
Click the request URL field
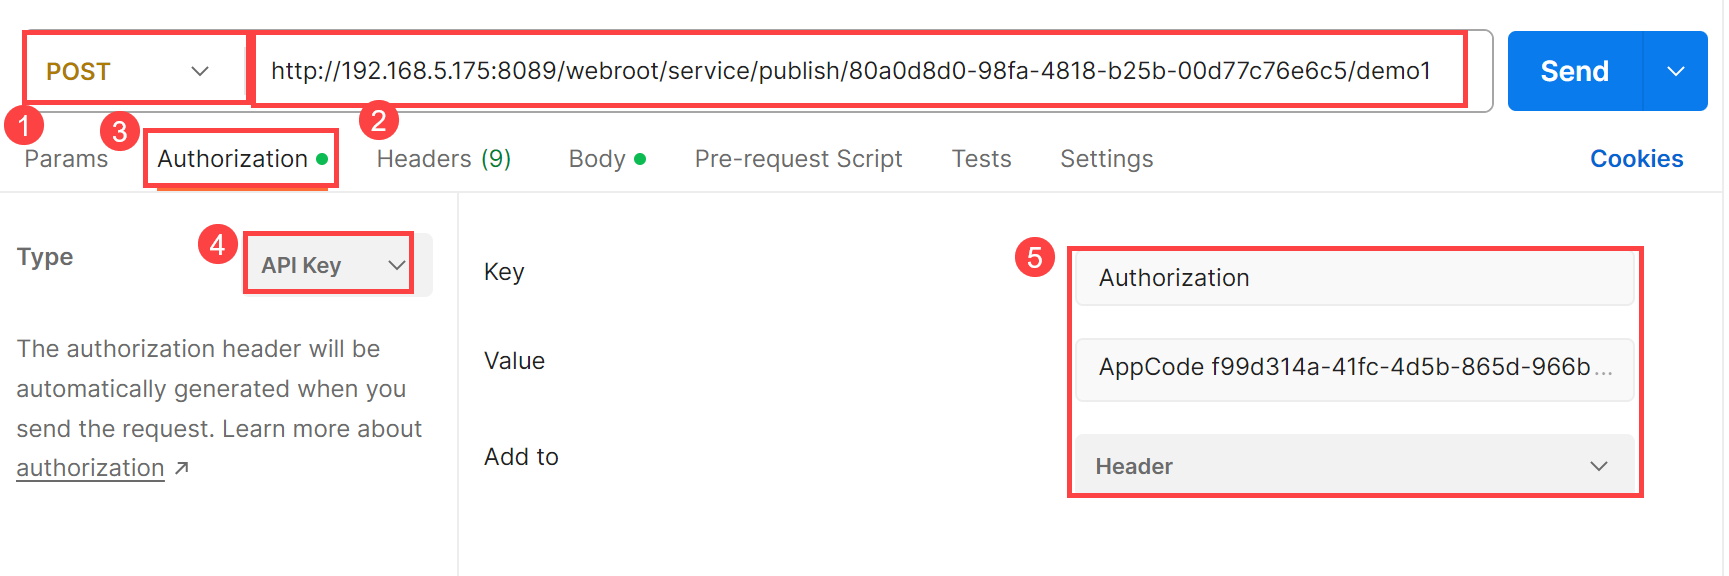tap(850, 71)
